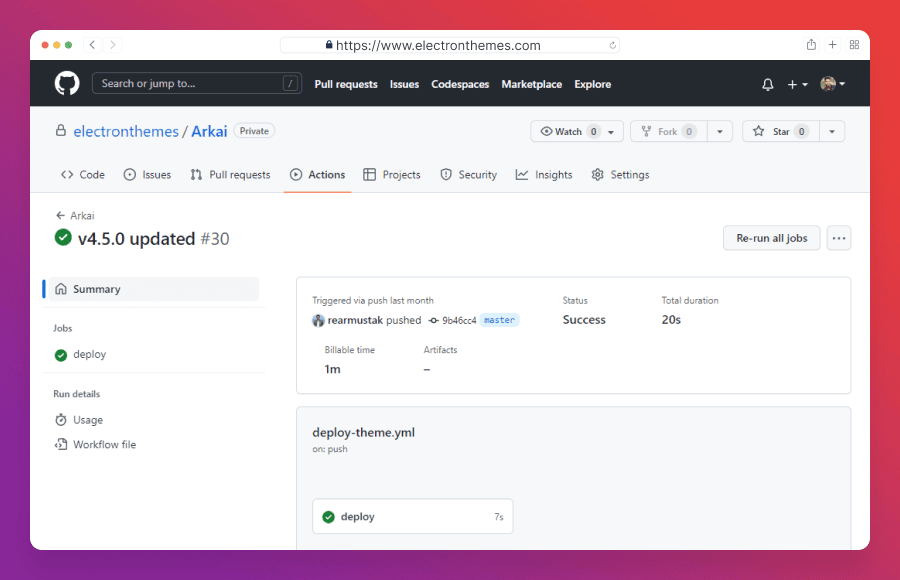
Task: Click the browser back arrow
Action: pos(92,45)
